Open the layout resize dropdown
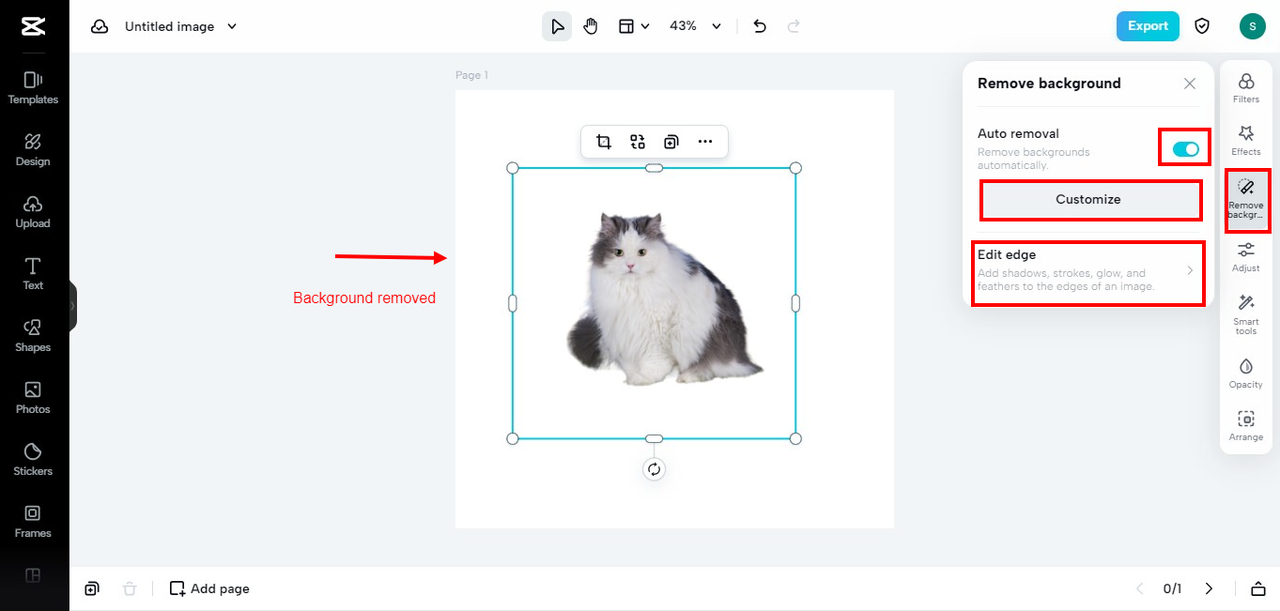The width and height of the screenshot is (1280, 611). click(634, 26)
